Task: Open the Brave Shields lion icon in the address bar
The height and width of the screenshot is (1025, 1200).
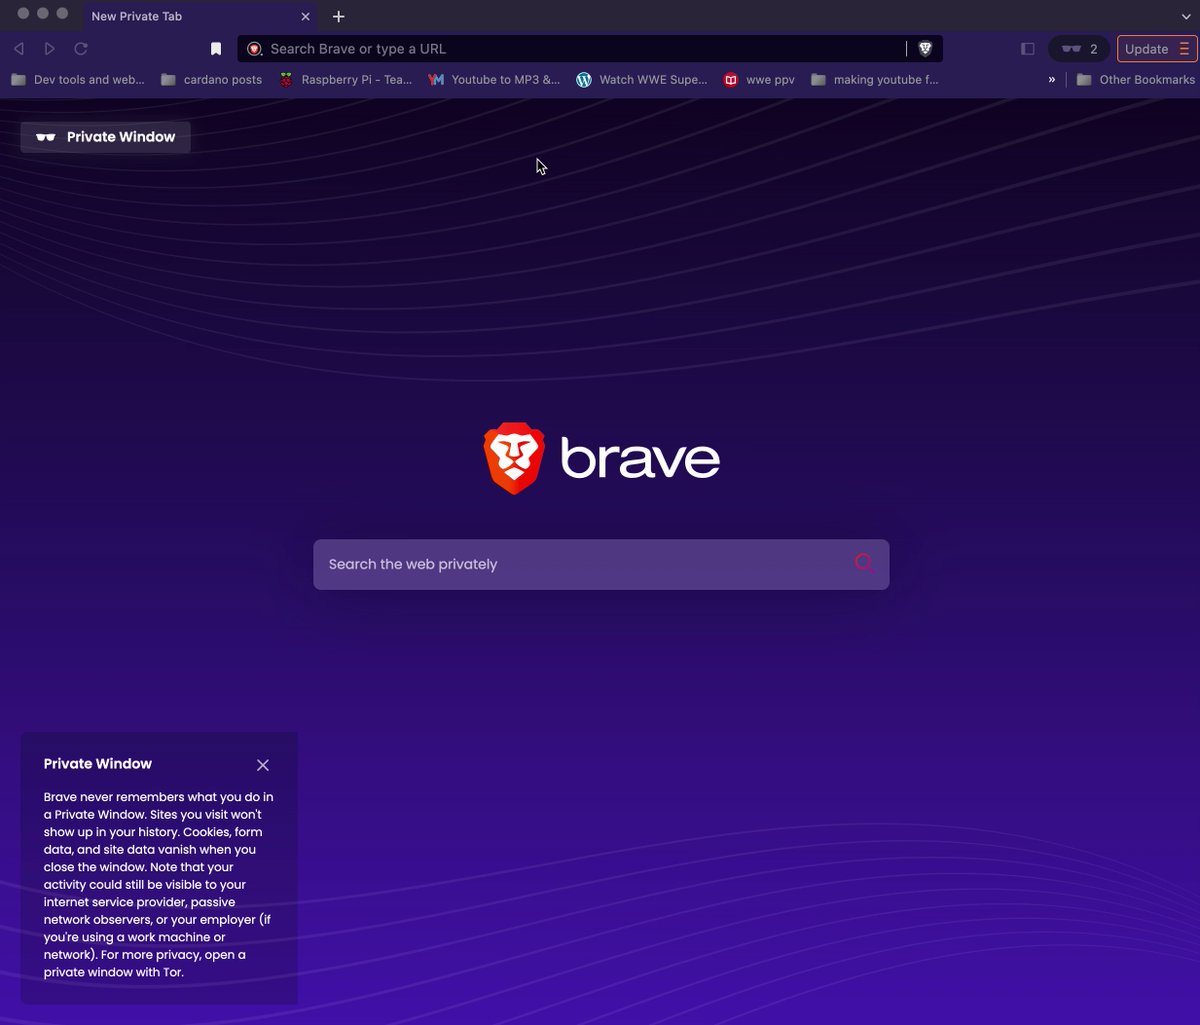Action: click(x=925, y=48)
